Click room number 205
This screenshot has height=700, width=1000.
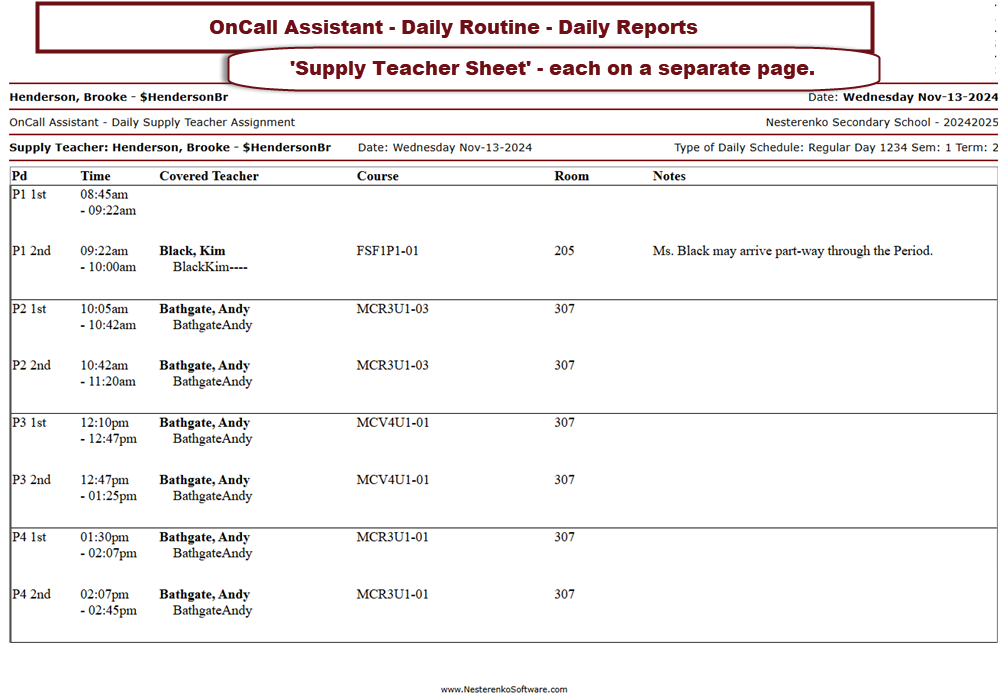pos(564,251)
